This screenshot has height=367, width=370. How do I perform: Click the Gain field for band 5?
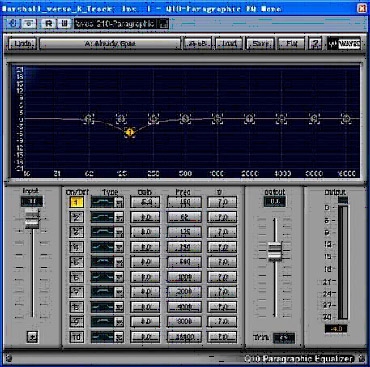pyautogui.click(x=145, y=262)
